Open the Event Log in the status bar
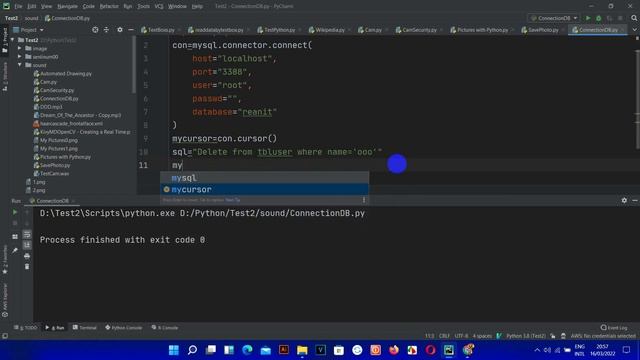640x360 pixels. pos(614,328)
